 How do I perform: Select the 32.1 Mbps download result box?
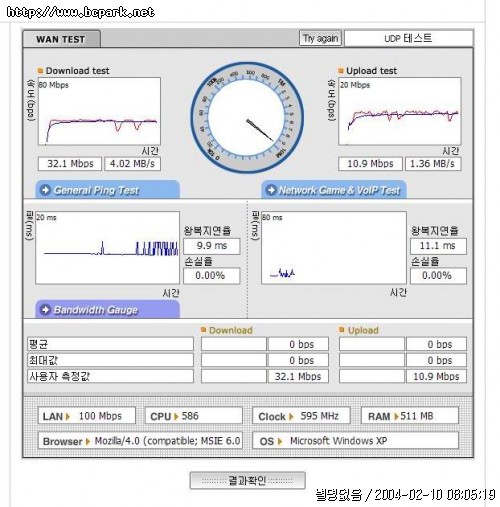pos(70,164)
